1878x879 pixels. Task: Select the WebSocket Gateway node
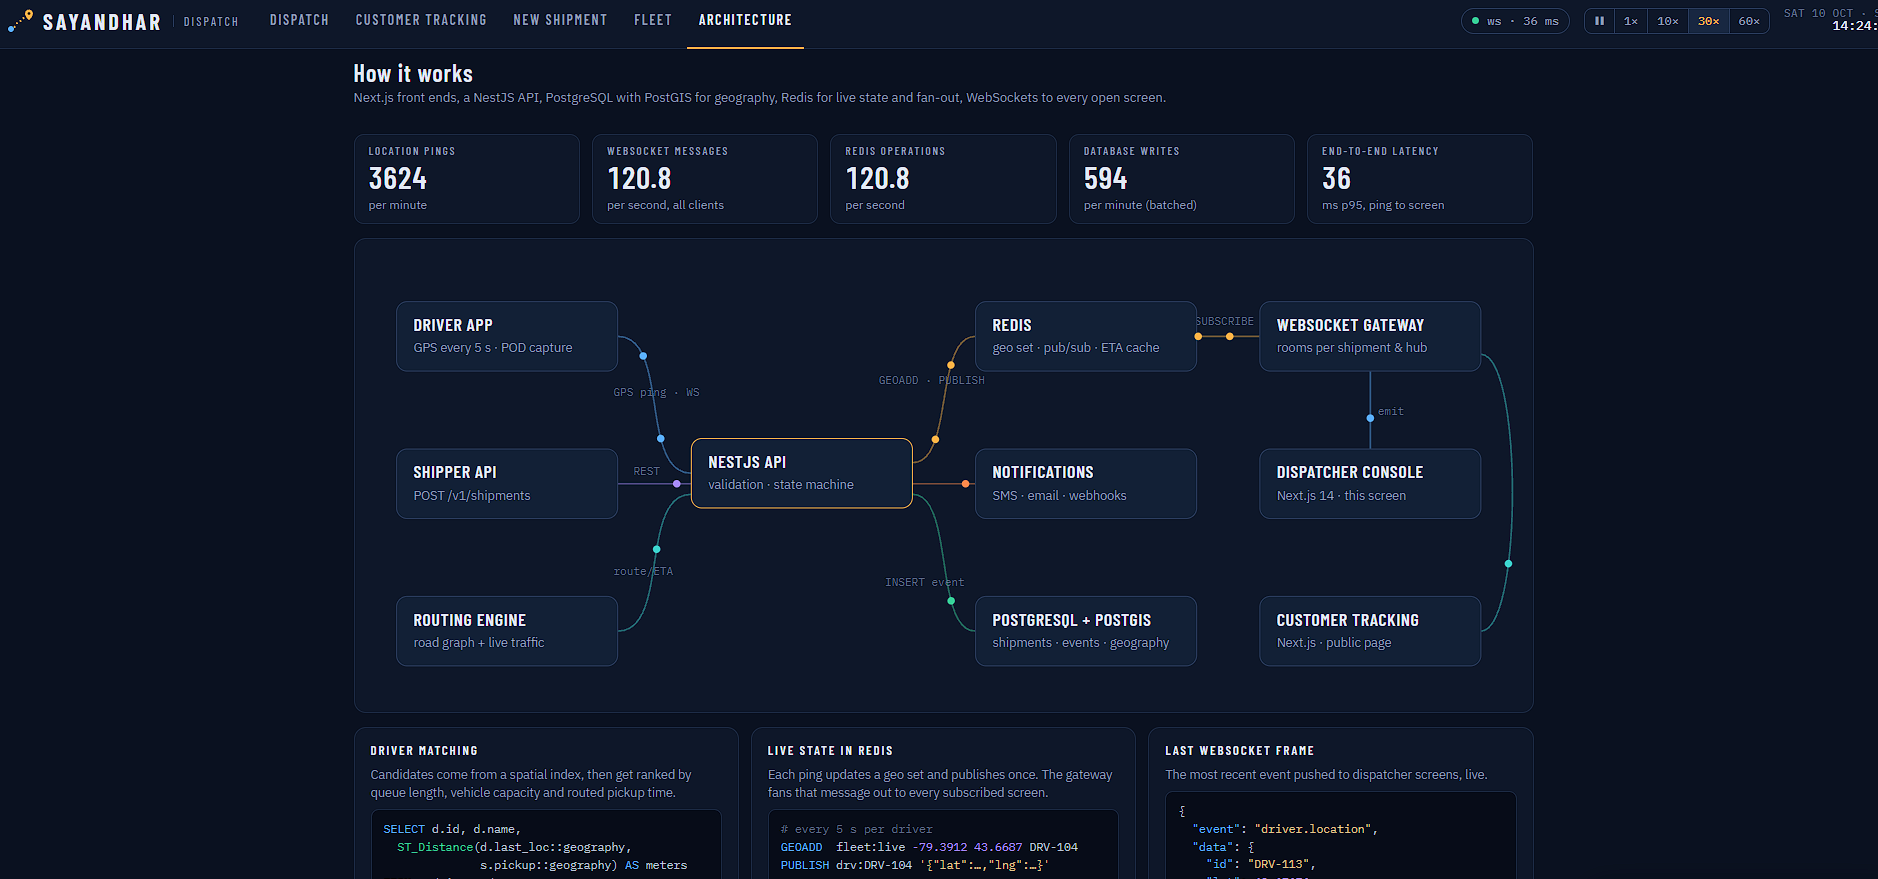(1370, 336)
